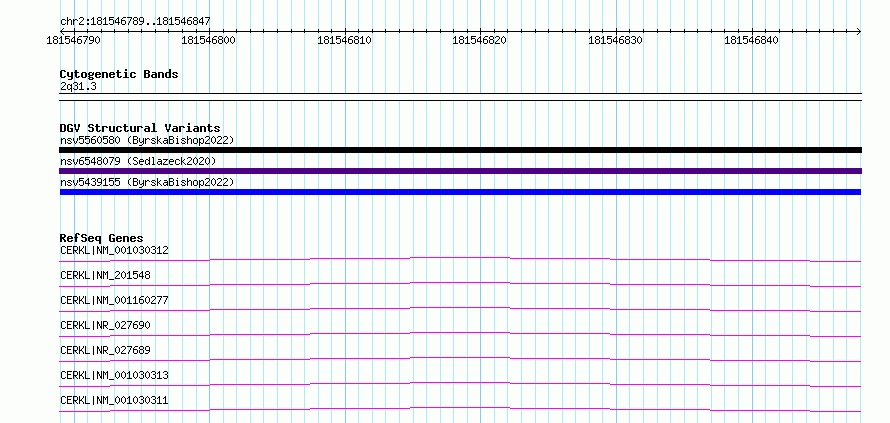Open transcript CERKL|NR_027689

pyautogui.click(x=105, y=350)
